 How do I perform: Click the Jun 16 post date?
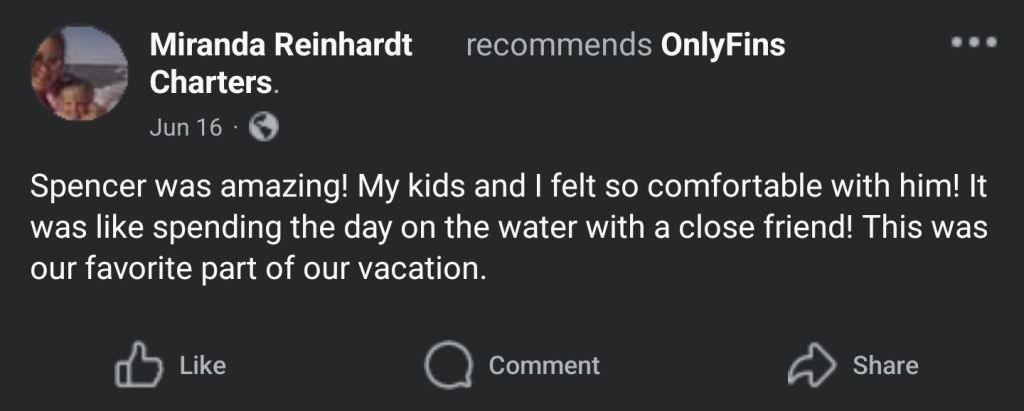point(185,128)
